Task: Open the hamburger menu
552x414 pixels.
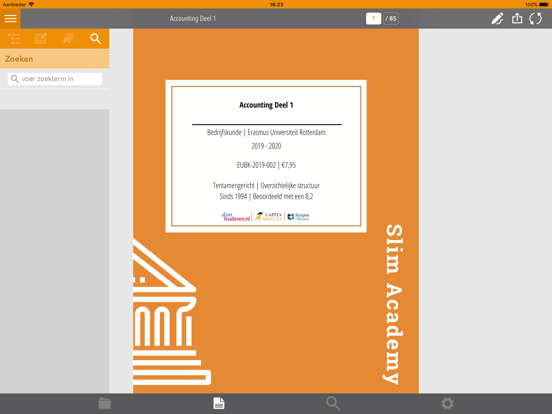Action: click(x=10, y=18)
